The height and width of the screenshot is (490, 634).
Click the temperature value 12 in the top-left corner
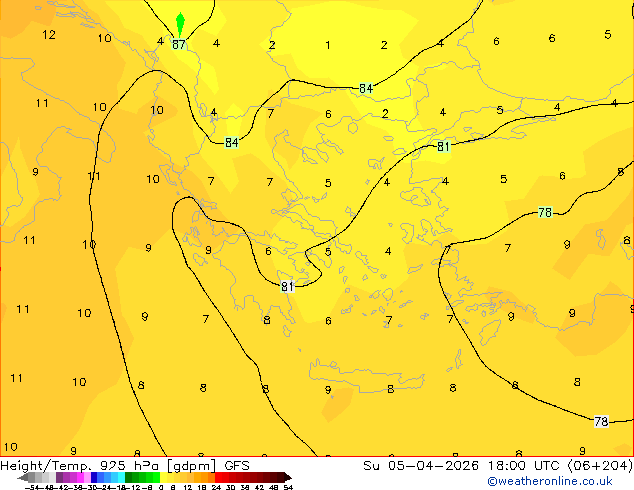(x=49, y=35)
